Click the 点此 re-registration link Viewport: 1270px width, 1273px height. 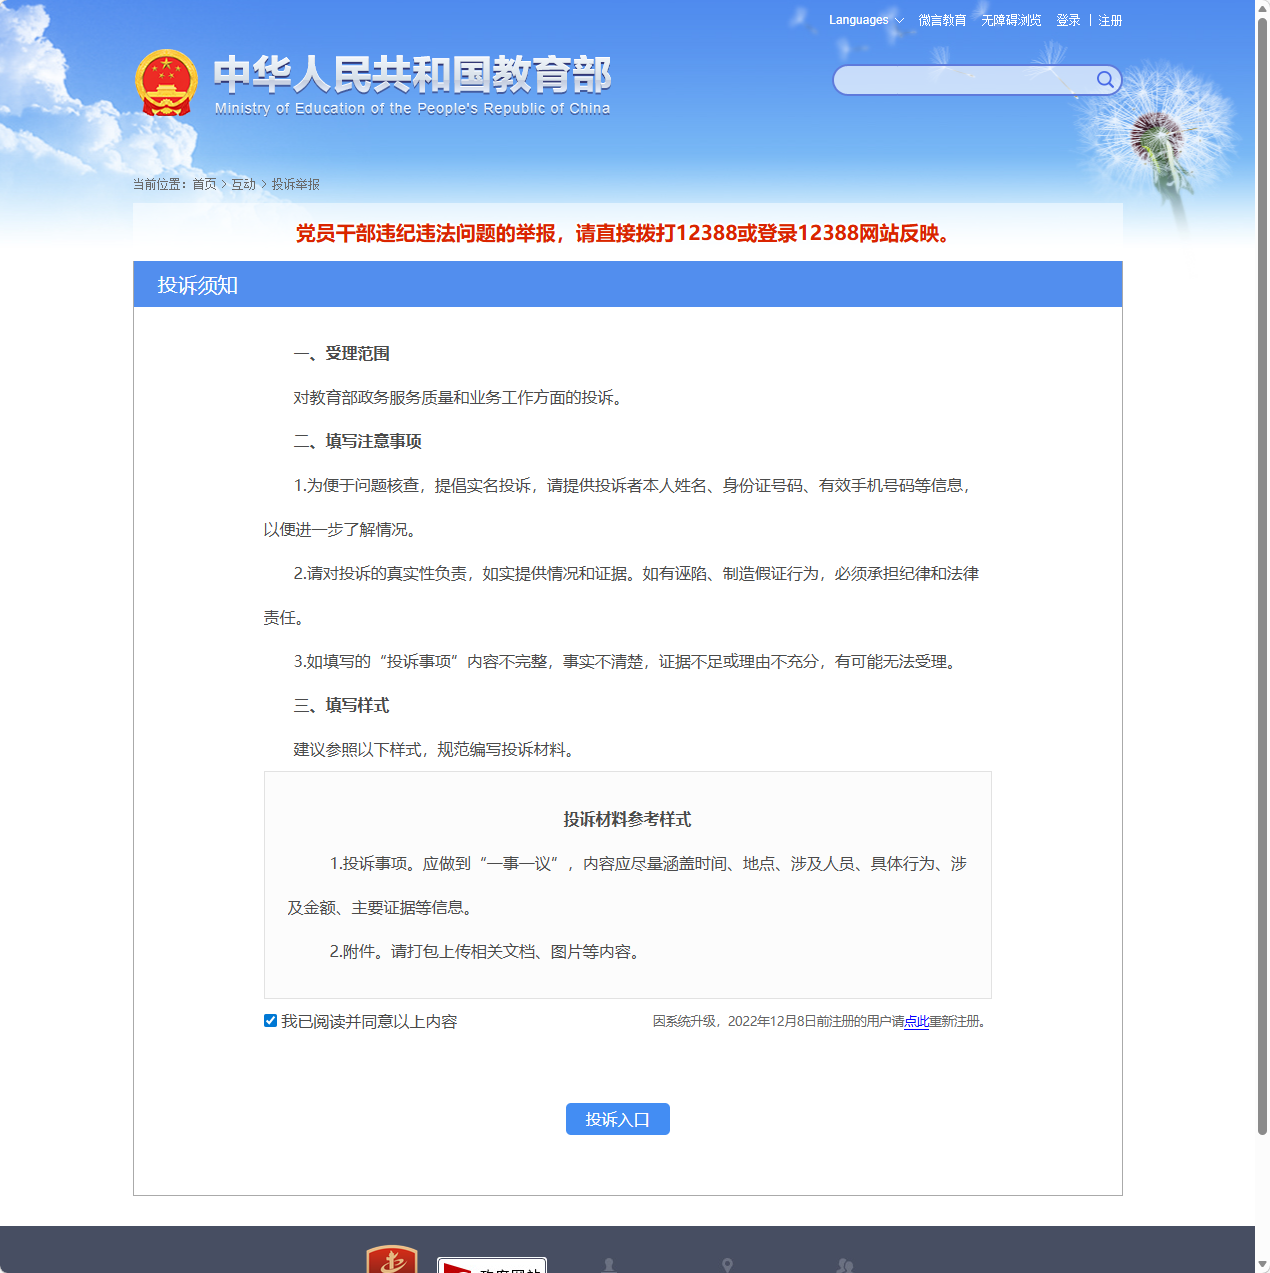pyautogui.click(x=917, y=1022)
